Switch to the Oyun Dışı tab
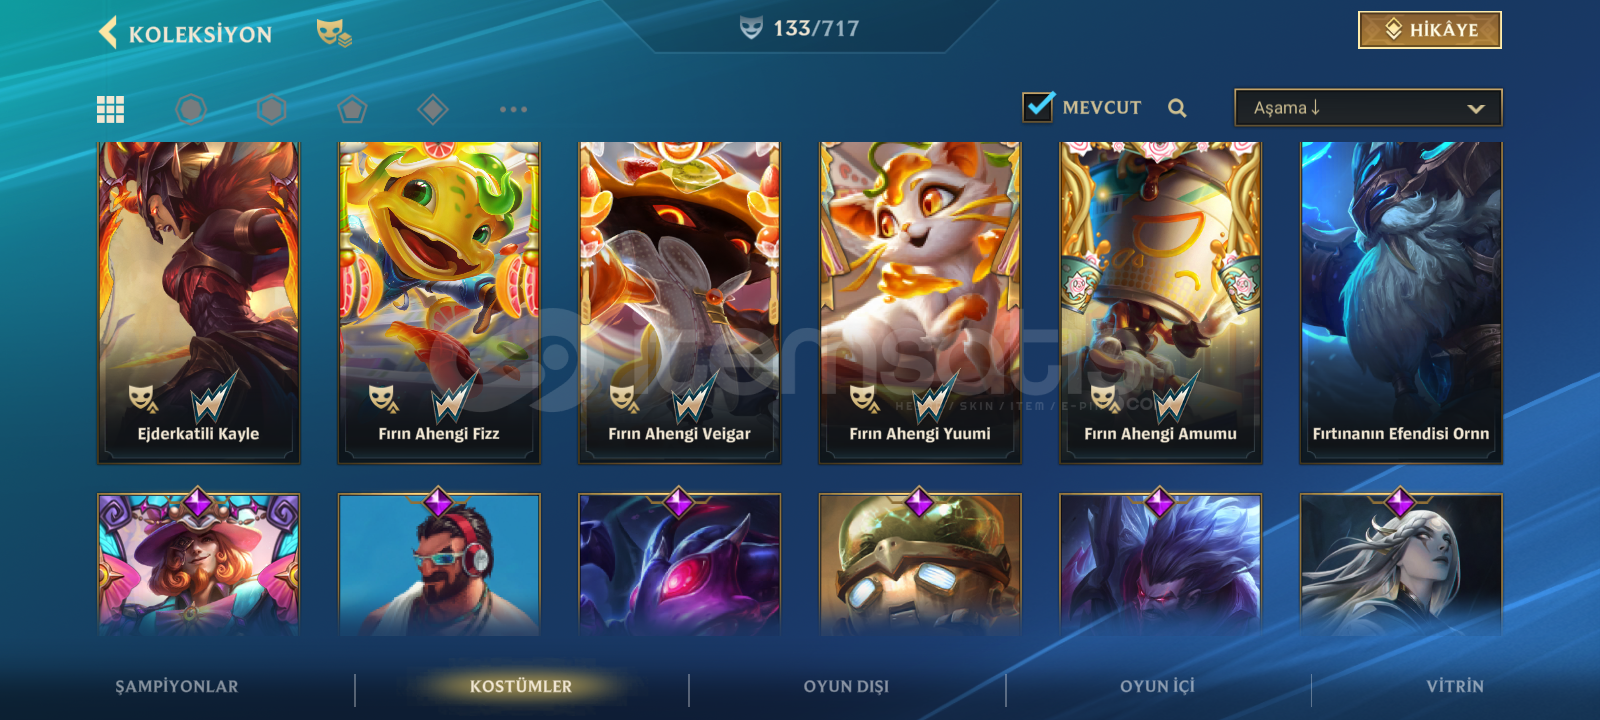The image size is (1600, 720). coord(846,686)
